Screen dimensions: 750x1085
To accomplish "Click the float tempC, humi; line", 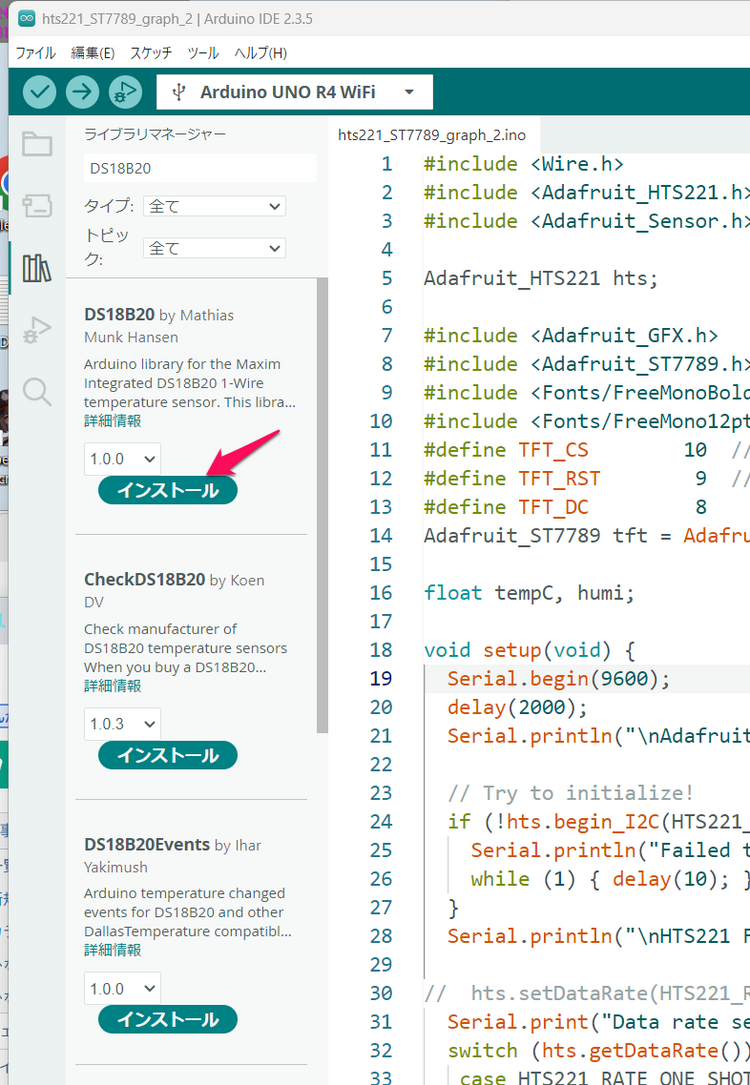I will [529, 593].
